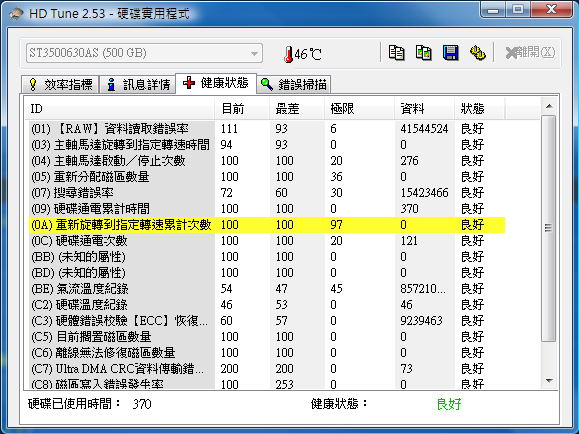Image resolution: width=579 pixels, height=434 pixels.
Task: Click data value 121 for 硬碟通電次數
Action: [409, 240]
